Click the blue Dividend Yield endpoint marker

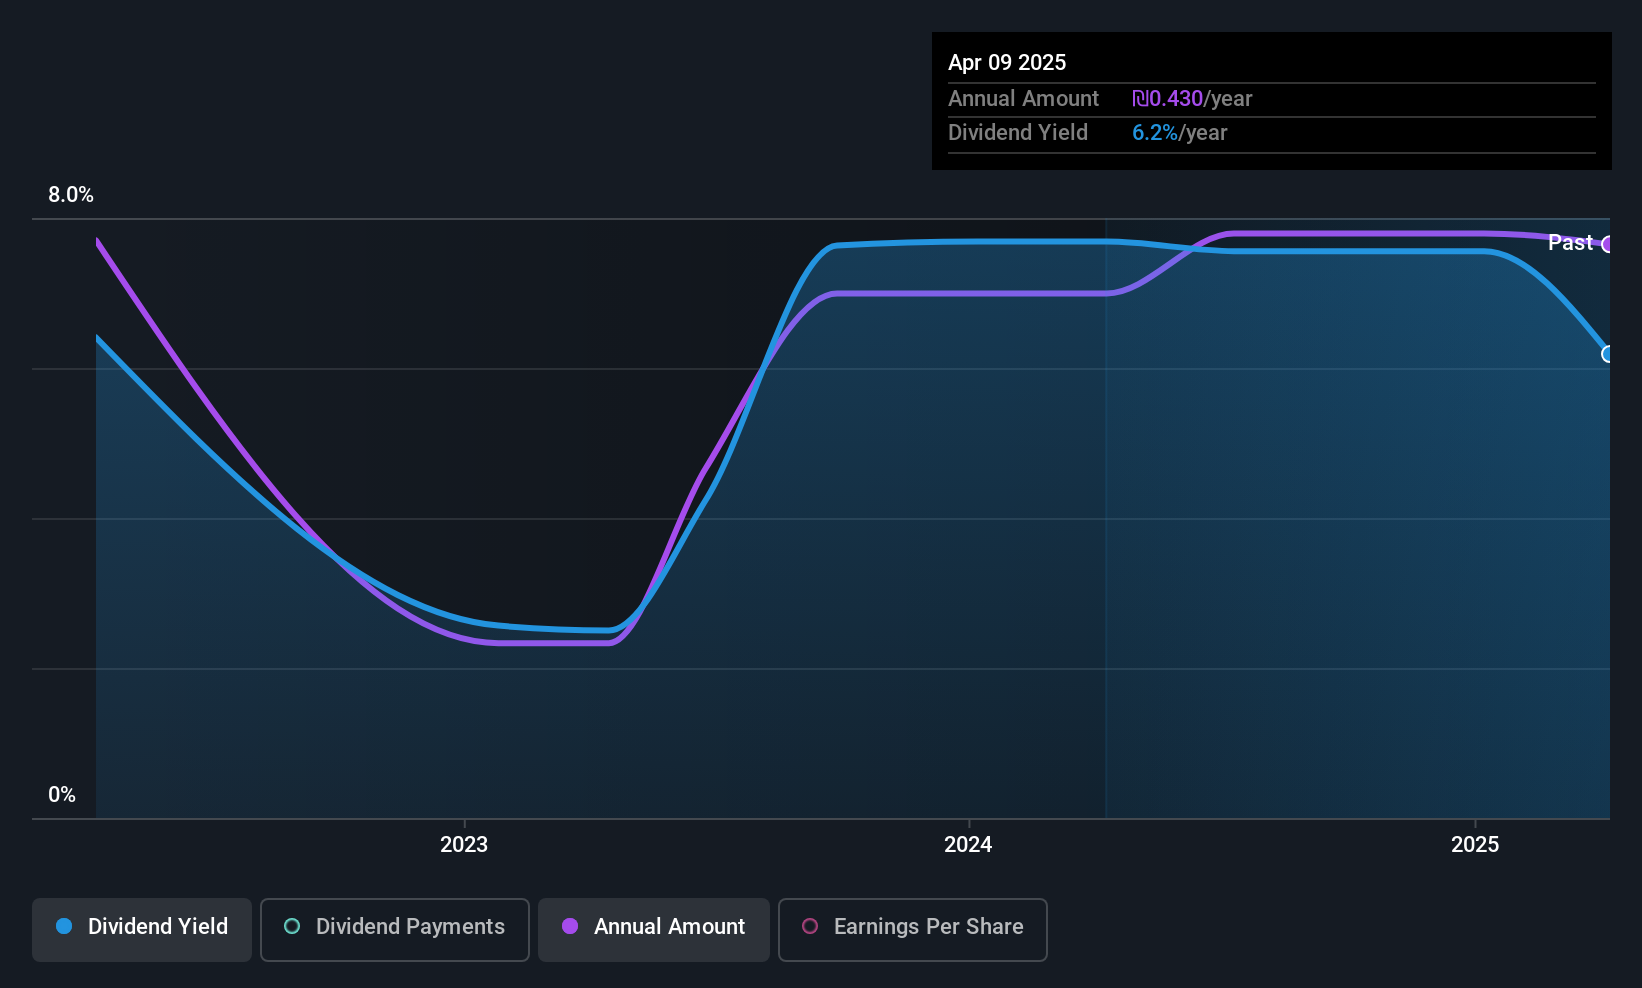1608,354
